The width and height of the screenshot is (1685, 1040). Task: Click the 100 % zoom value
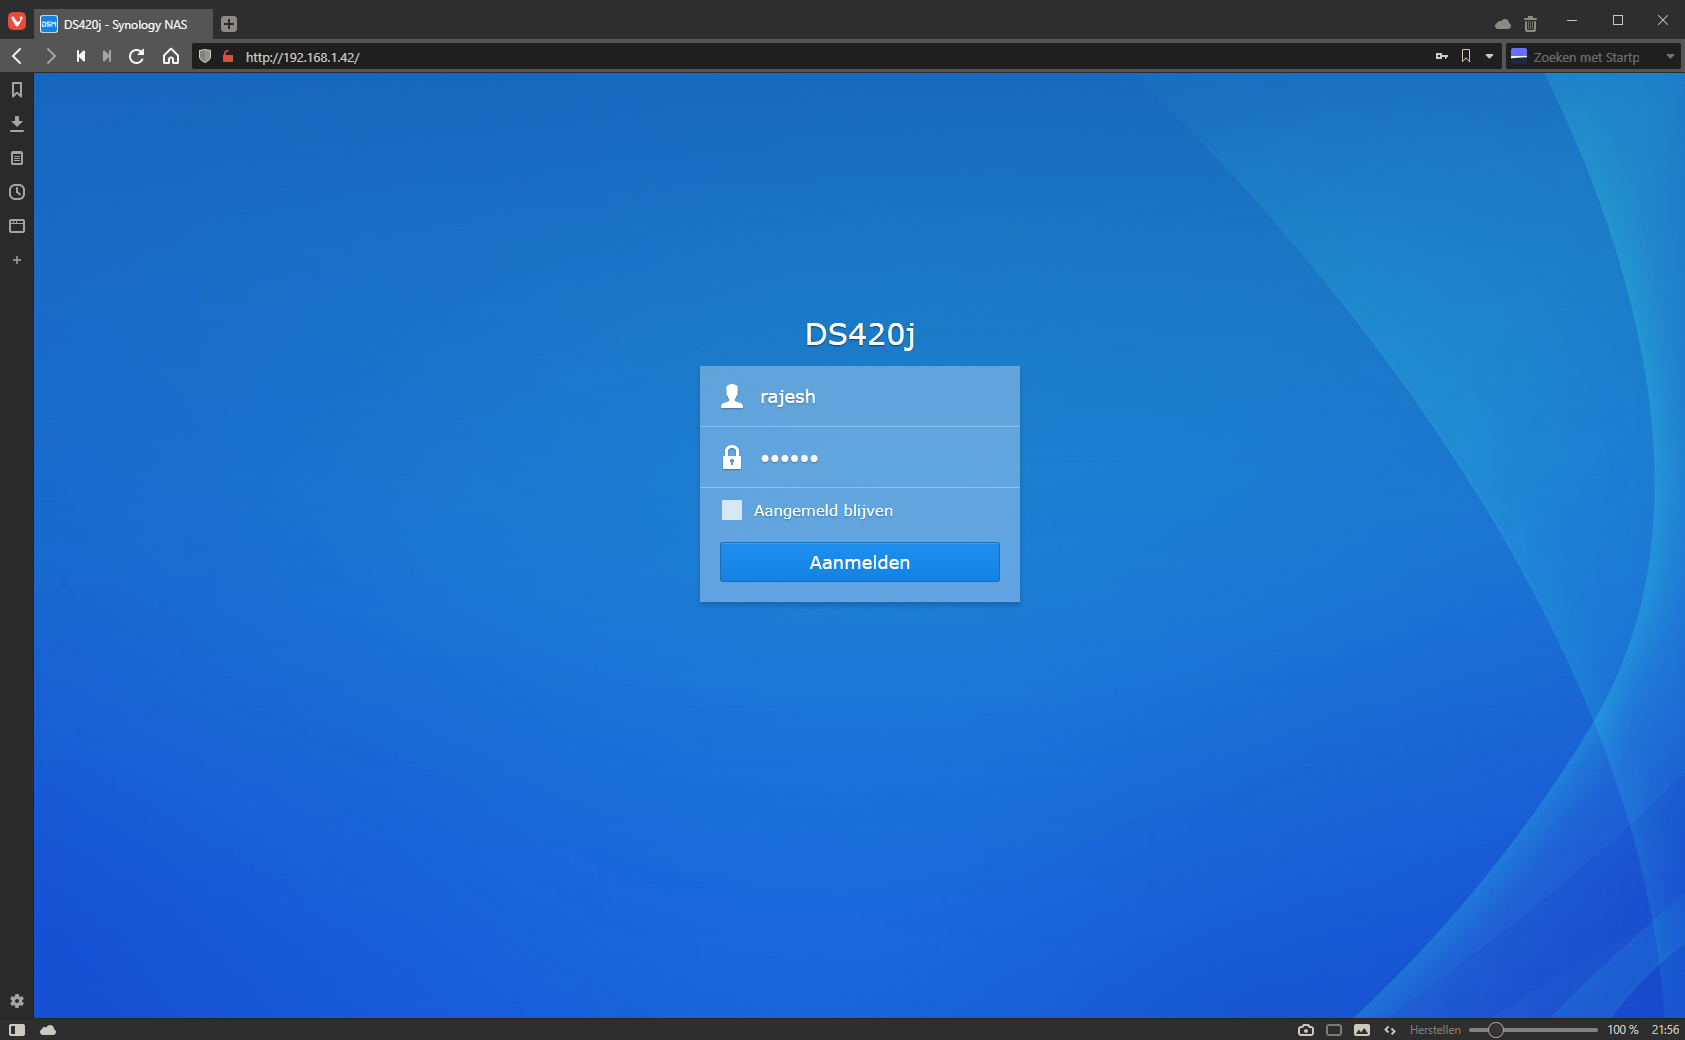(1623, 1029)
